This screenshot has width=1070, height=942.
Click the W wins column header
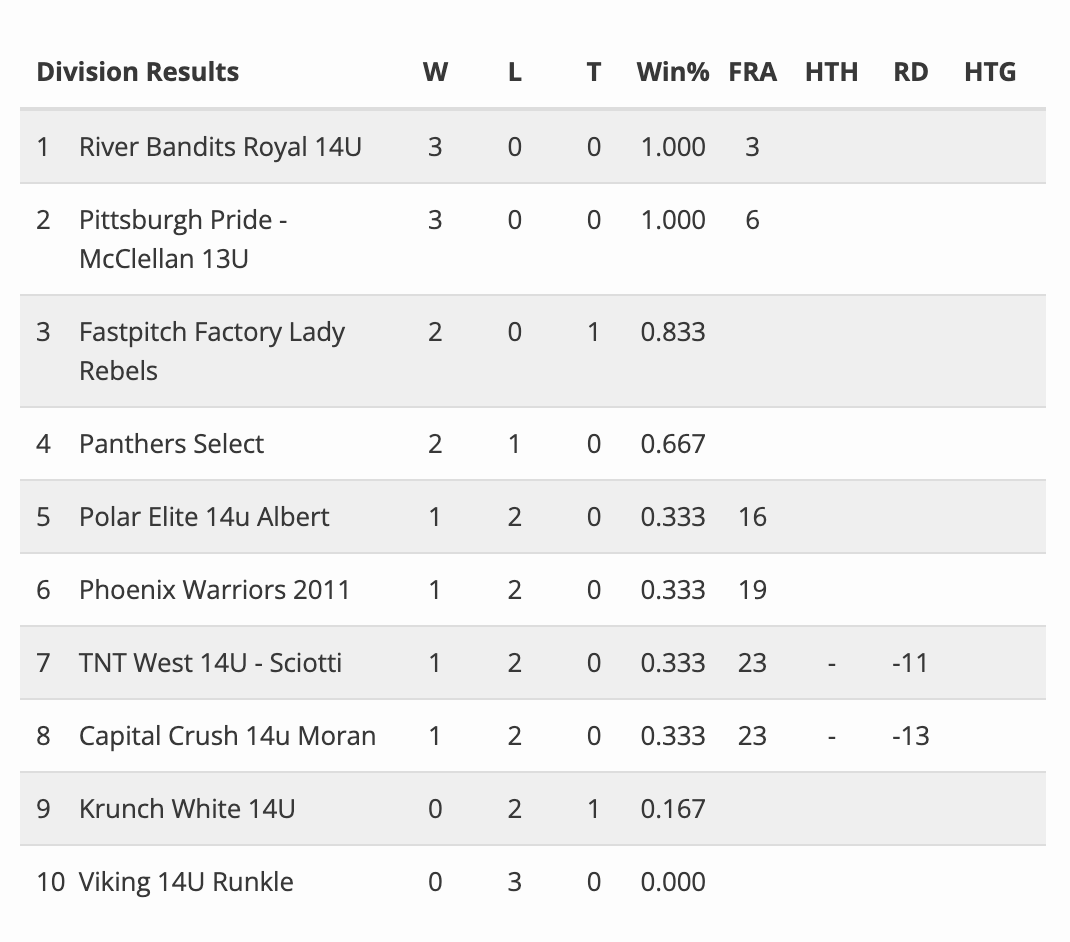click(x=435, y=72)
